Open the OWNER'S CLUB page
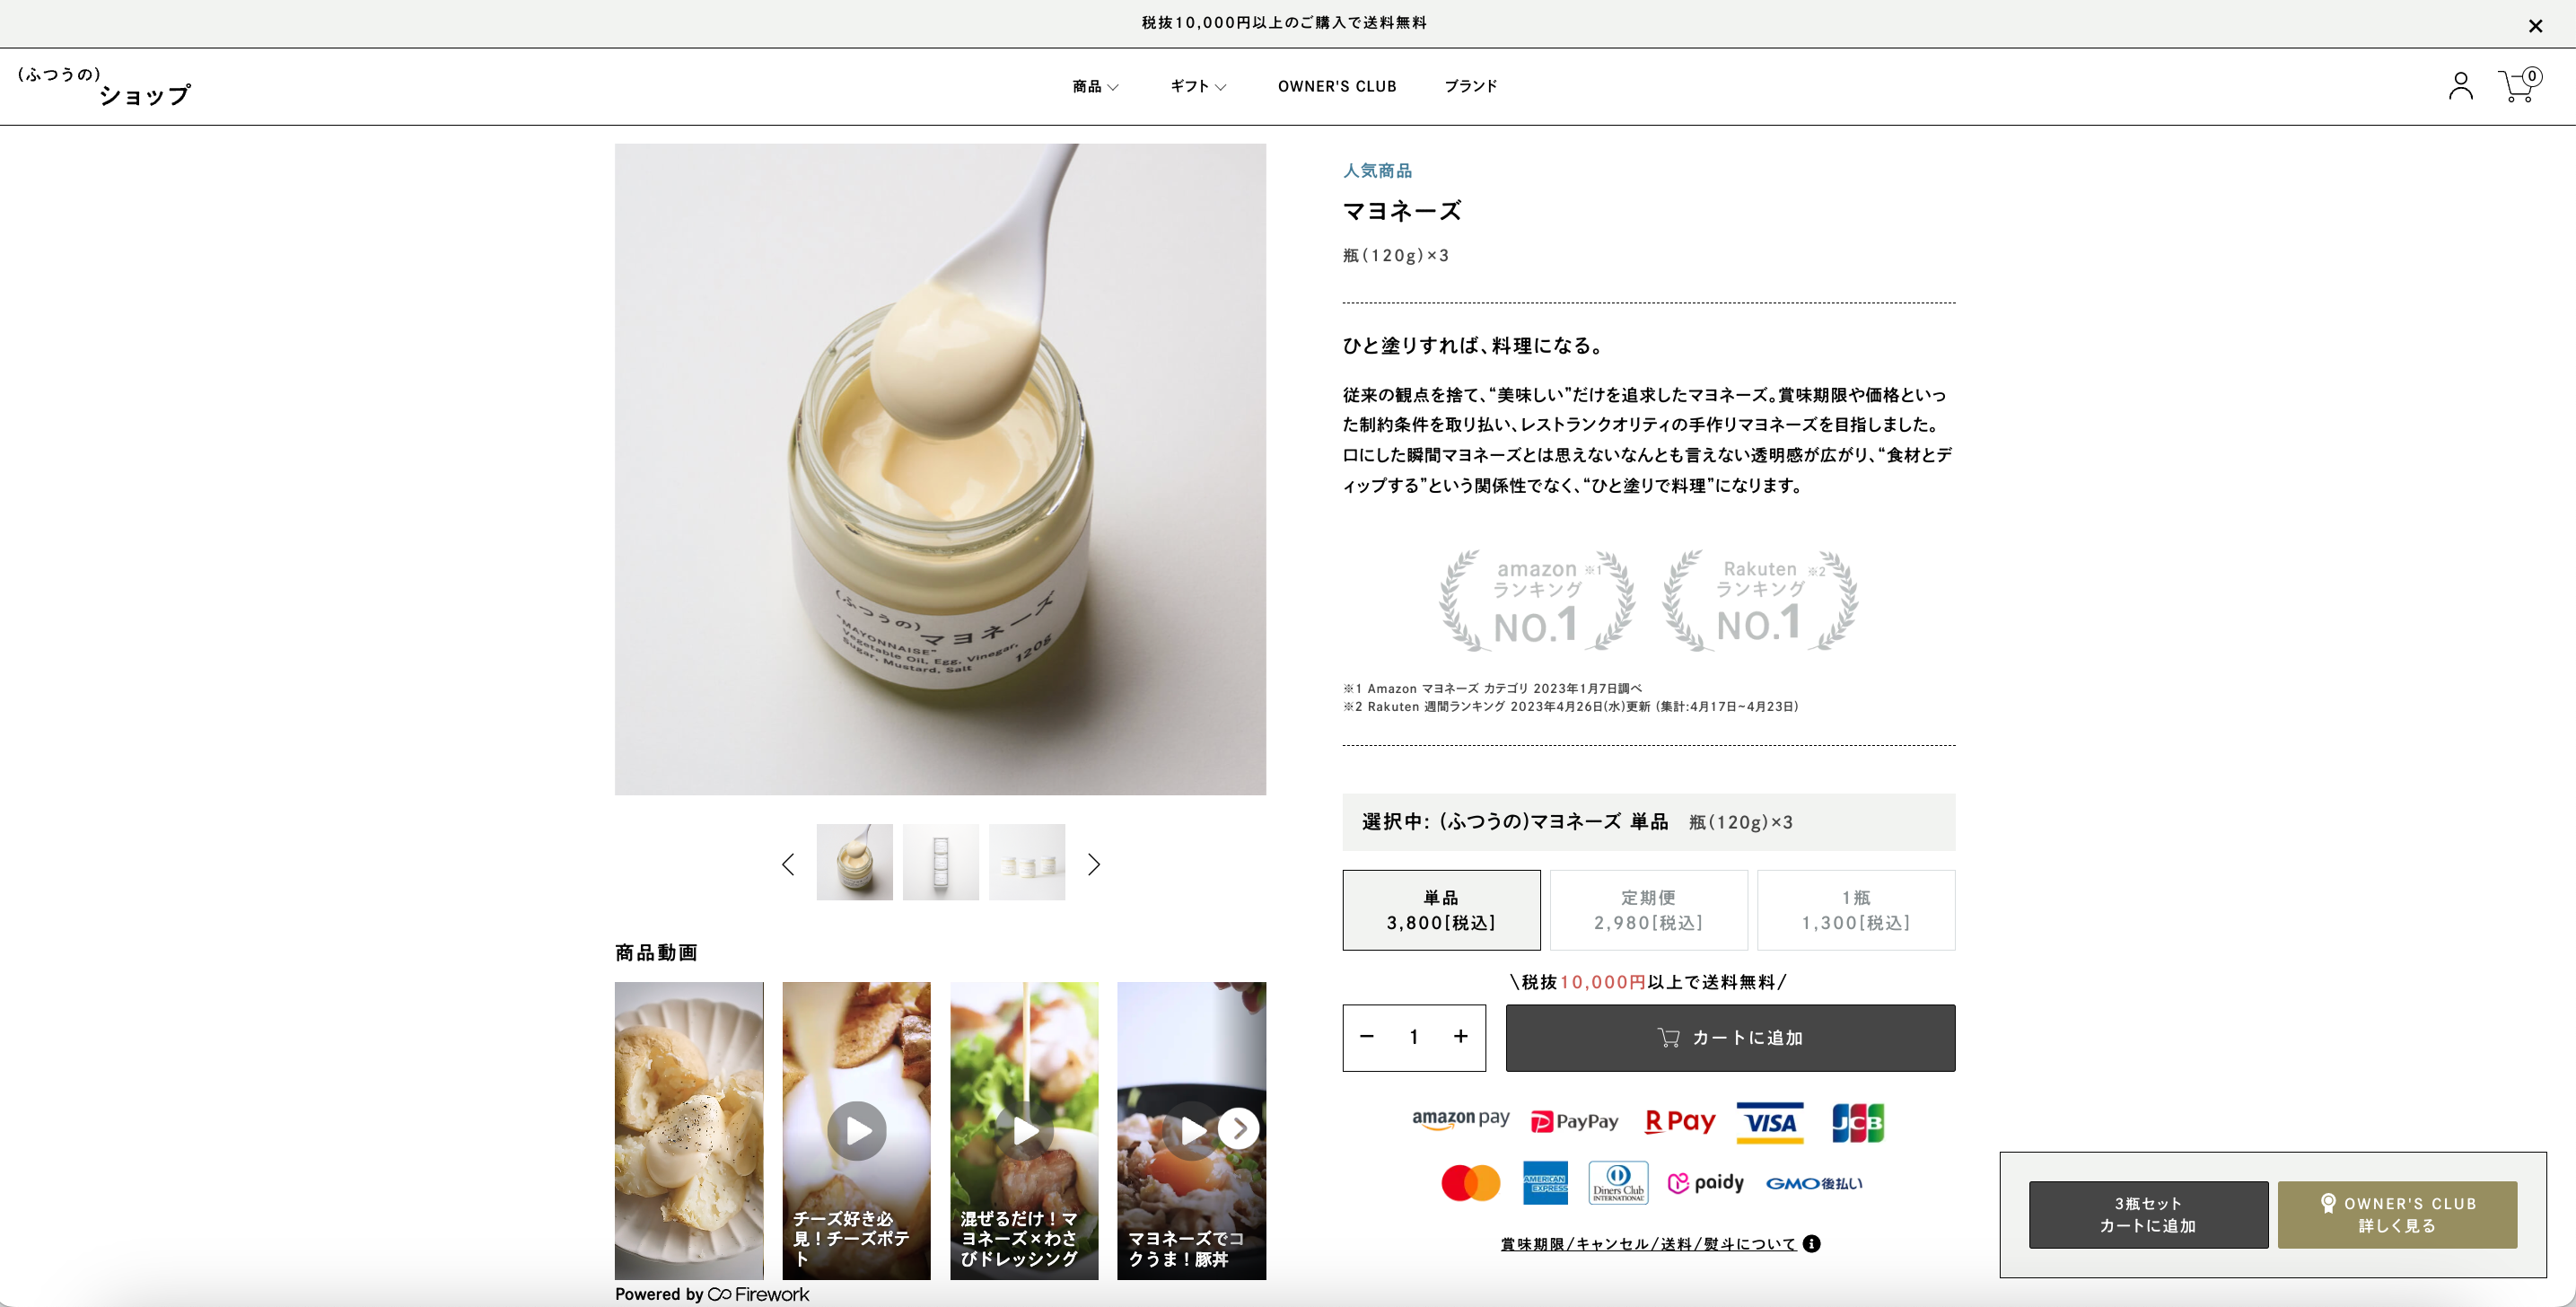 pos(1337,86)
